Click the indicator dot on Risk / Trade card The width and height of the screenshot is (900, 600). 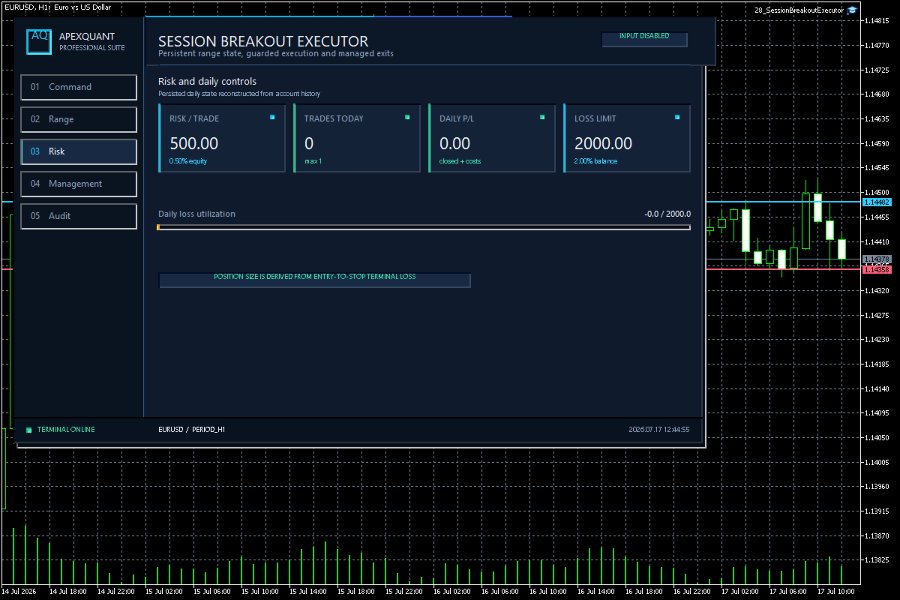(272, 117)
